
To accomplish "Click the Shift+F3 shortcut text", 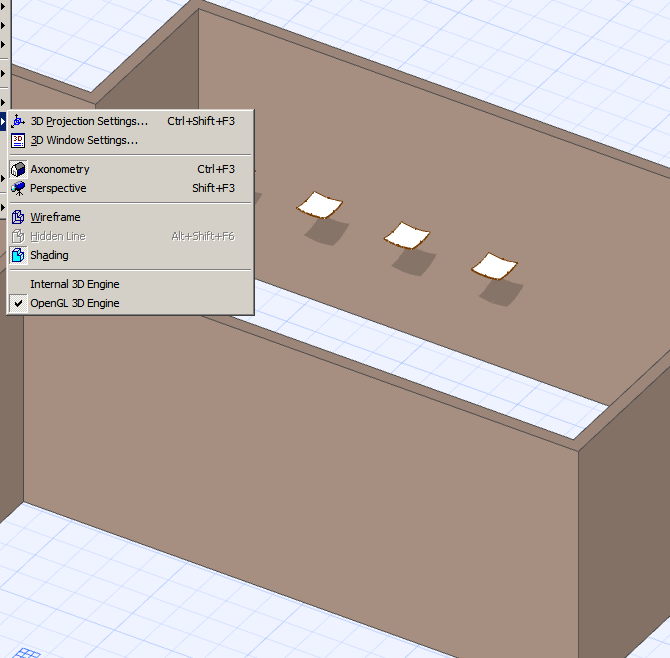I will 213,188.
